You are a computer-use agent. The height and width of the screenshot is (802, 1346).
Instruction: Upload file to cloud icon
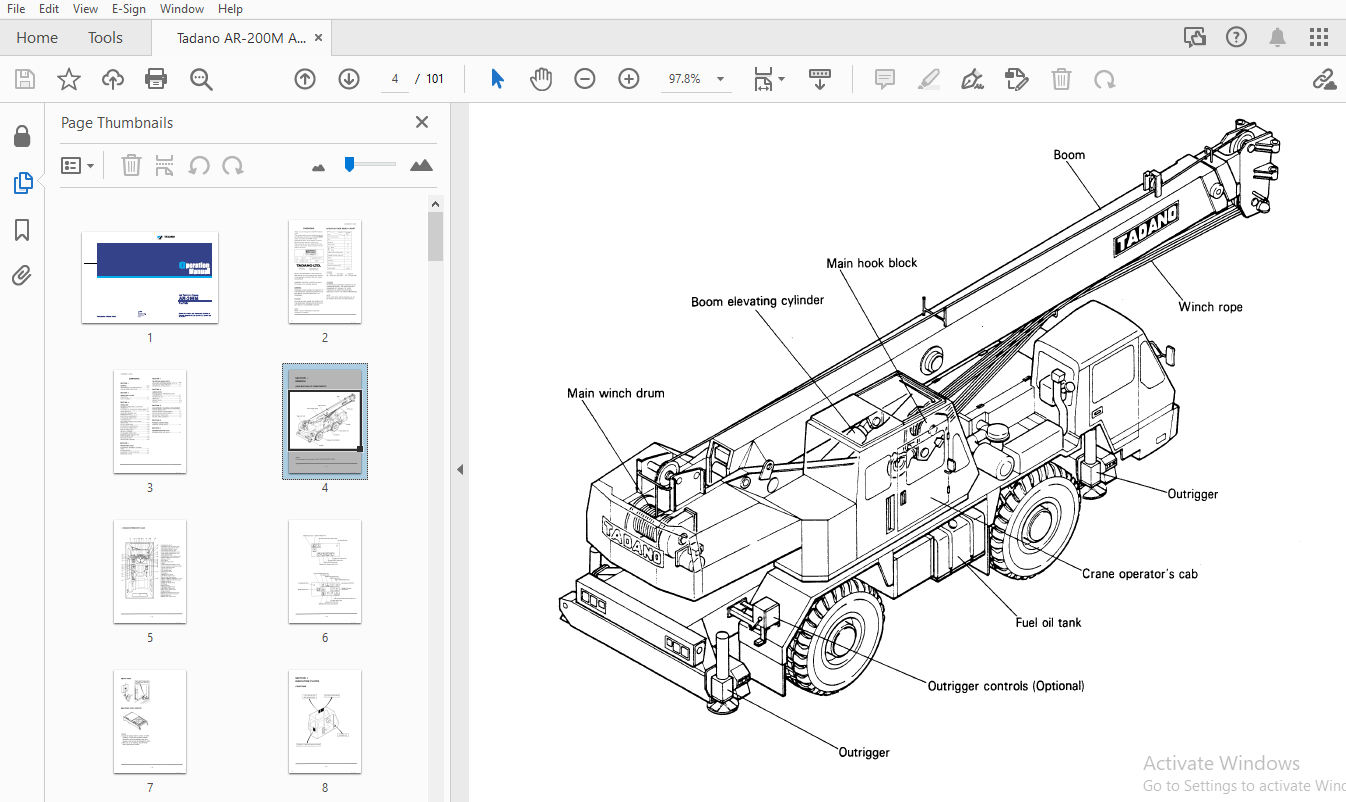113,79
